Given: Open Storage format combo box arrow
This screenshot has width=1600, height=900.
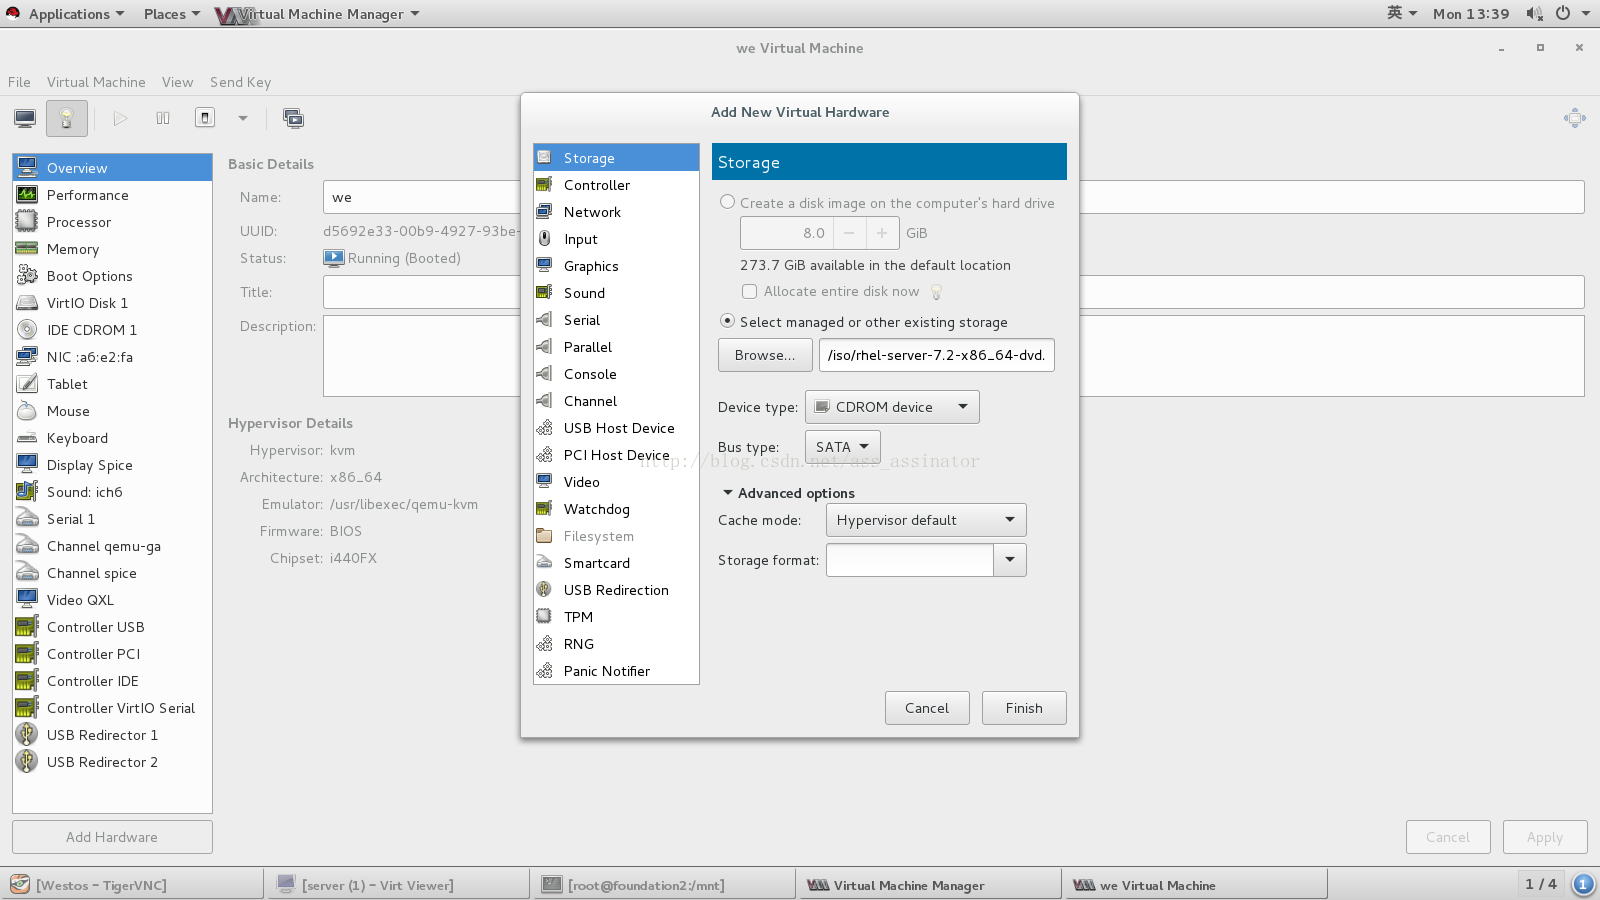Looking at the screenshot, I should 1010,560.
